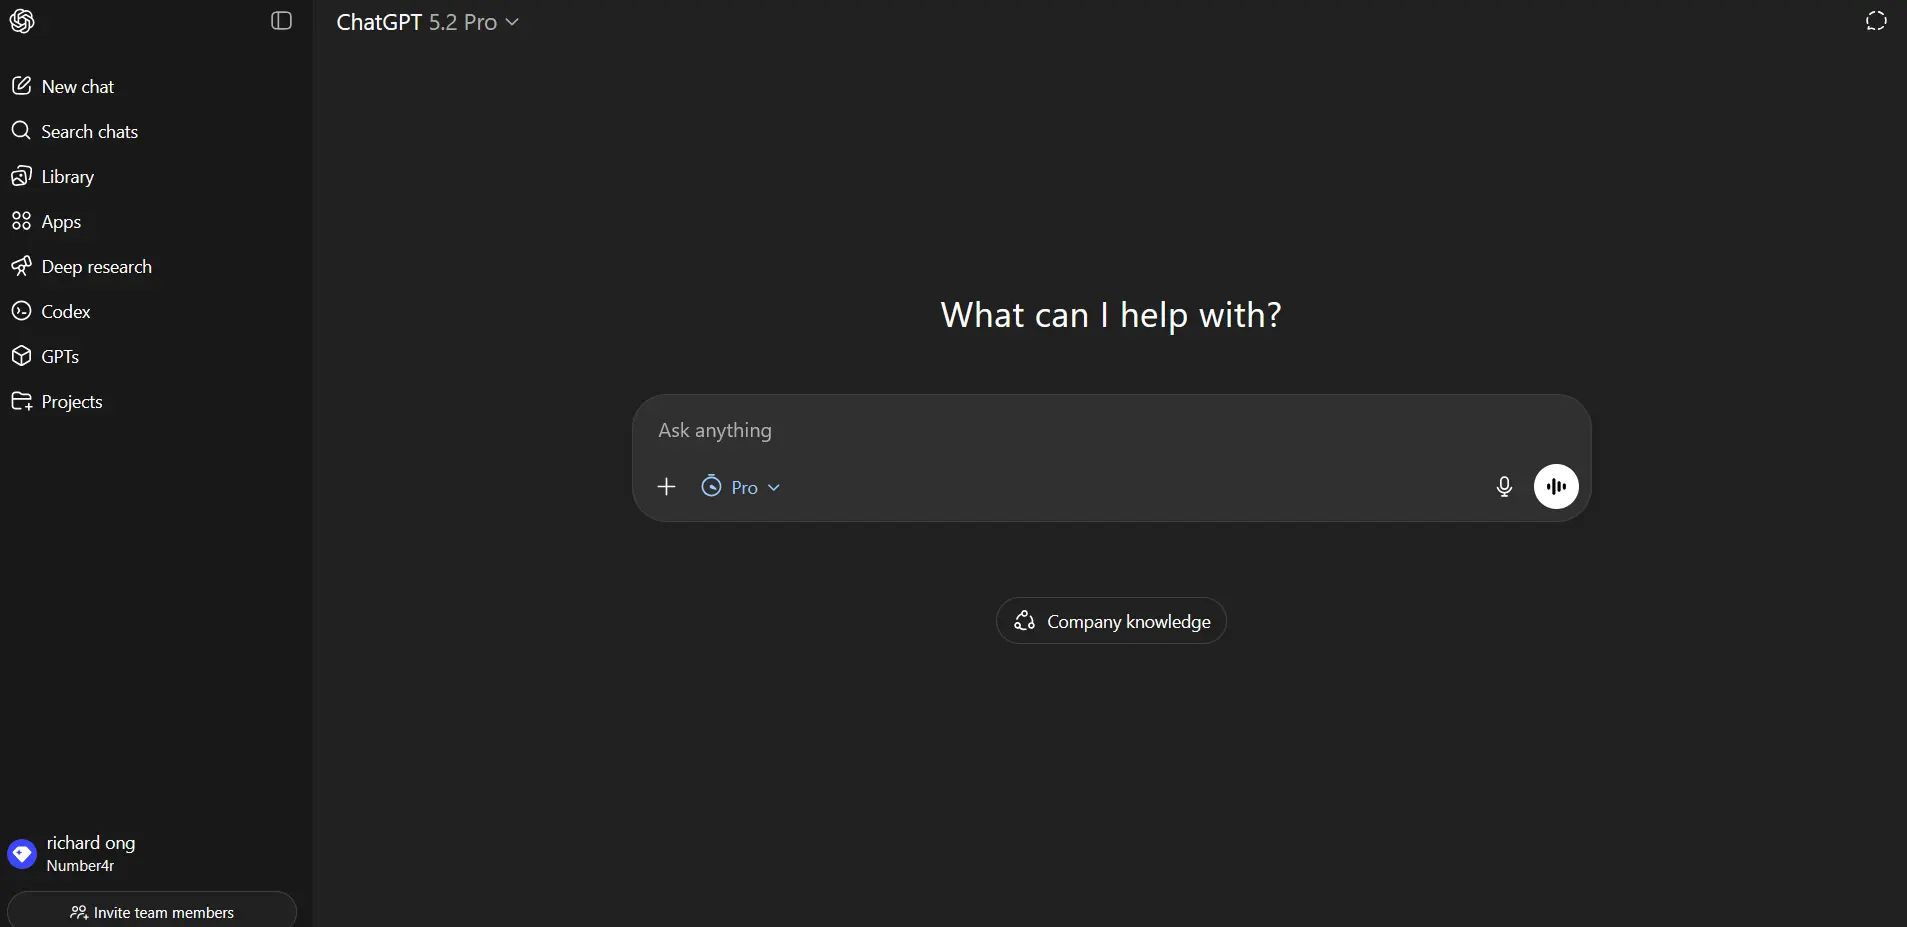Open Search chats label
This screenshot has height=927, width=1907.
(89, 132)
